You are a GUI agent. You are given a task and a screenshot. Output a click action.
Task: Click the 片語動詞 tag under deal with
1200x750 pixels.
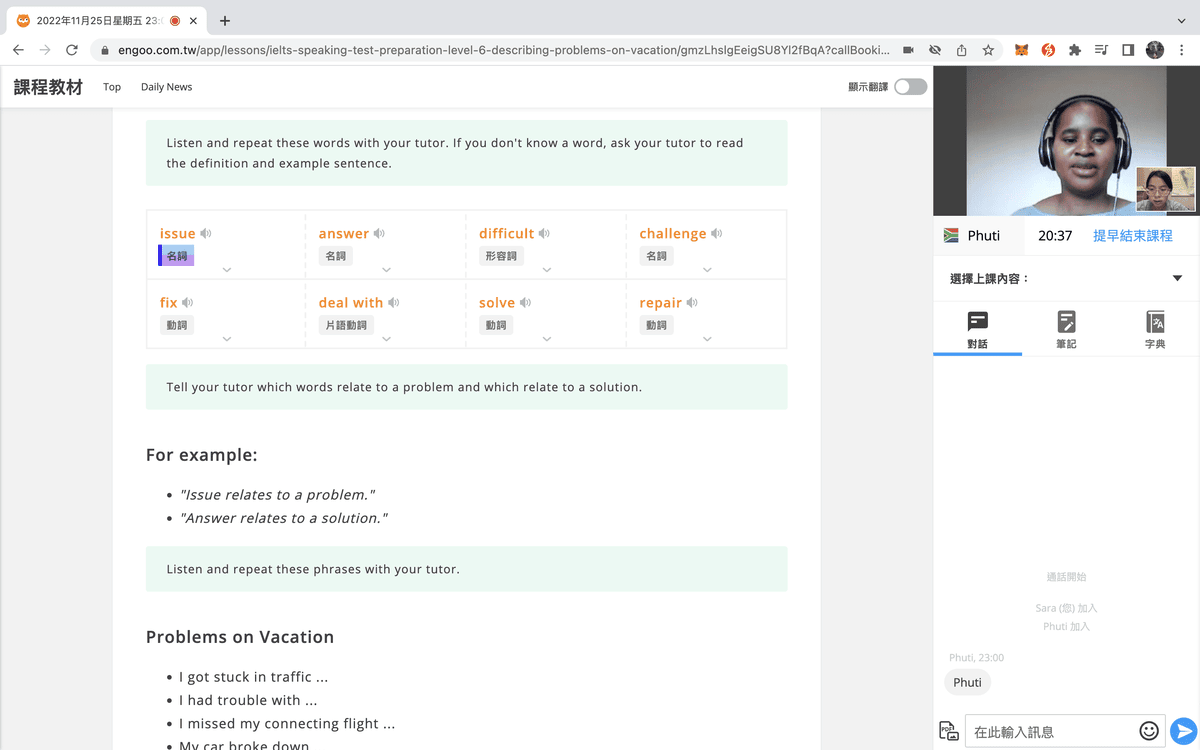(x=346, y=325)
